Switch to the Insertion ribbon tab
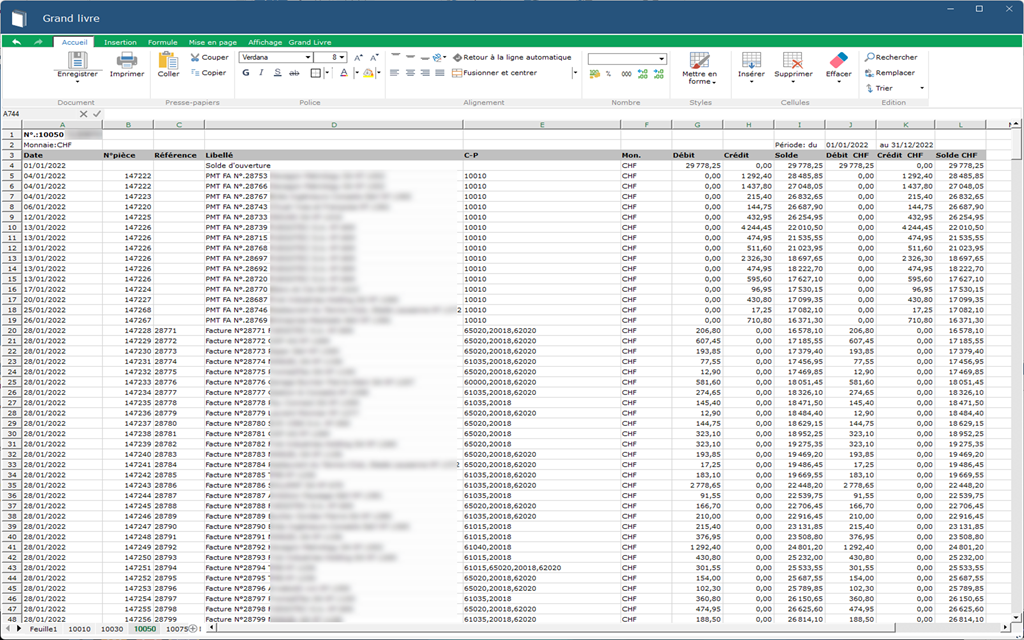 click(x=120, y=42)
